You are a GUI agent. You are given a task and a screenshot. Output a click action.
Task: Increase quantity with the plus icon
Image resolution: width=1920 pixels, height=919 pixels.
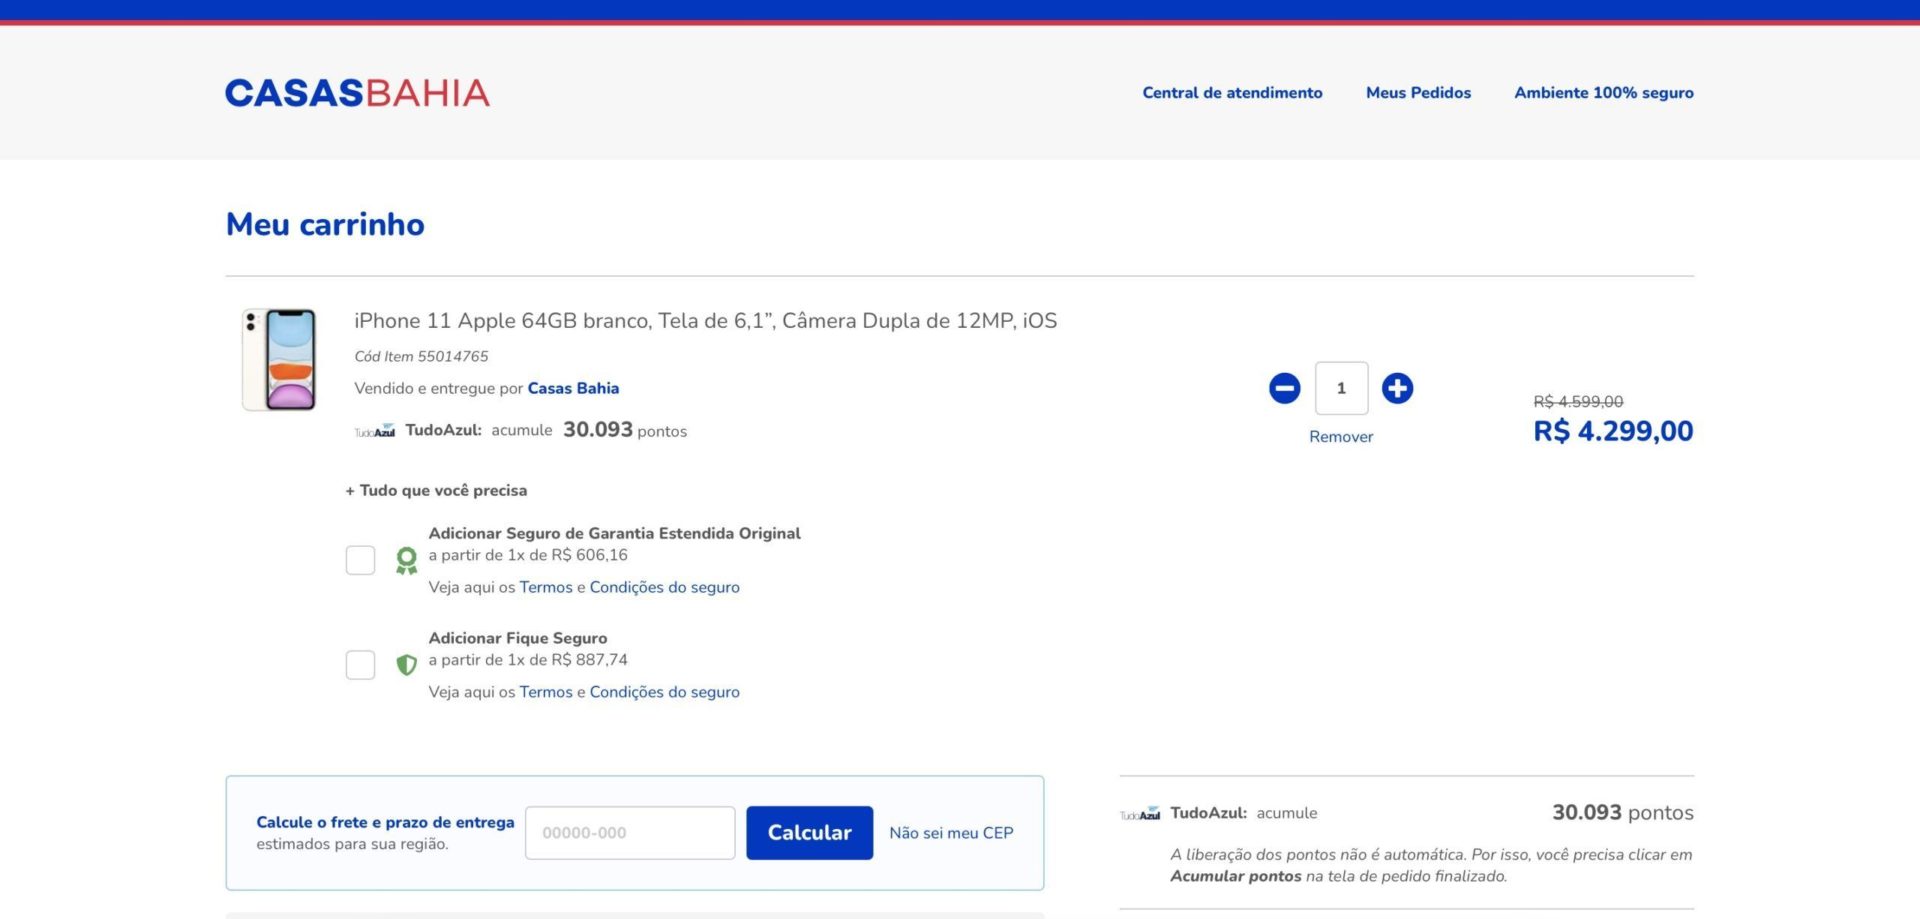(x=1397, y=388)
